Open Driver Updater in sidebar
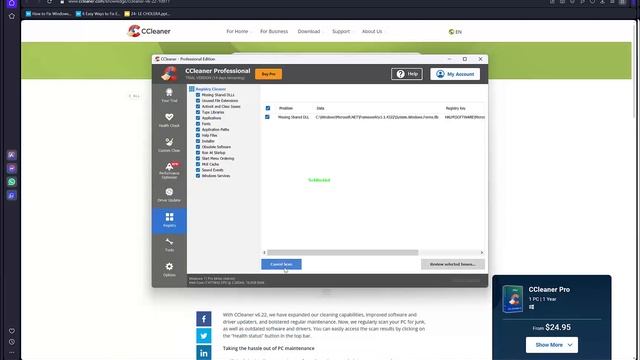The height and width of the screenshot is (360, 640). pyautogui.click(x=169, y=195)
